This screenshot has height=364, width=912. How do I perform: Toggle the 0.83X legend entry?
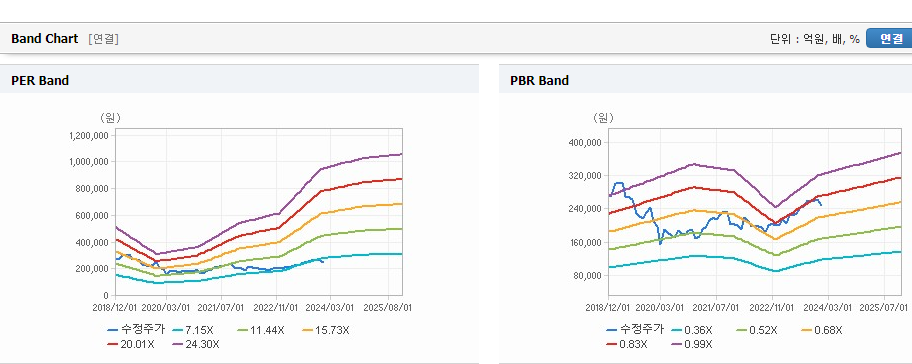[626, 344]
